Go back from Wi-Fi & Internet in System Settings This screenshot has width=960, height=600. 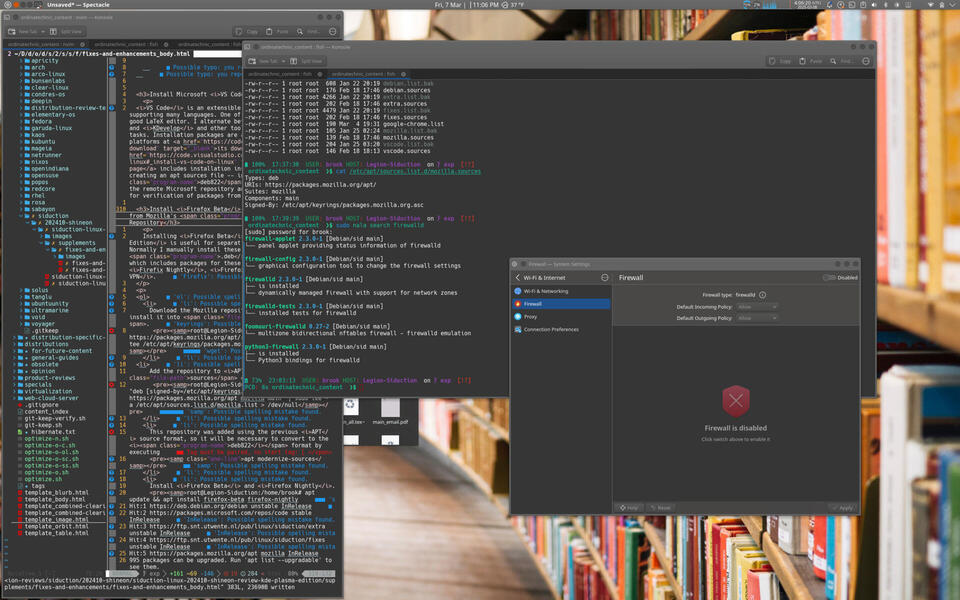(517, 277)
